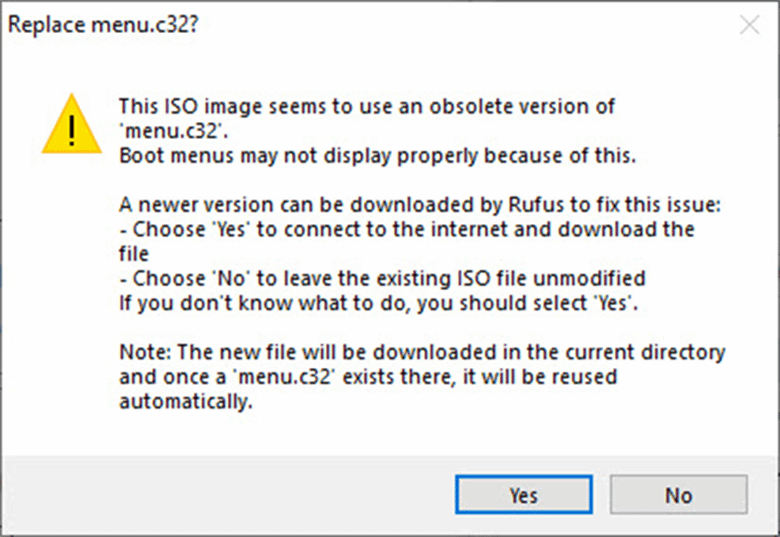Screen dimensions: 780x537
Task: Click the 'If you don't know what to do' line
Action: pyautogui.click(x=378, y=302)
